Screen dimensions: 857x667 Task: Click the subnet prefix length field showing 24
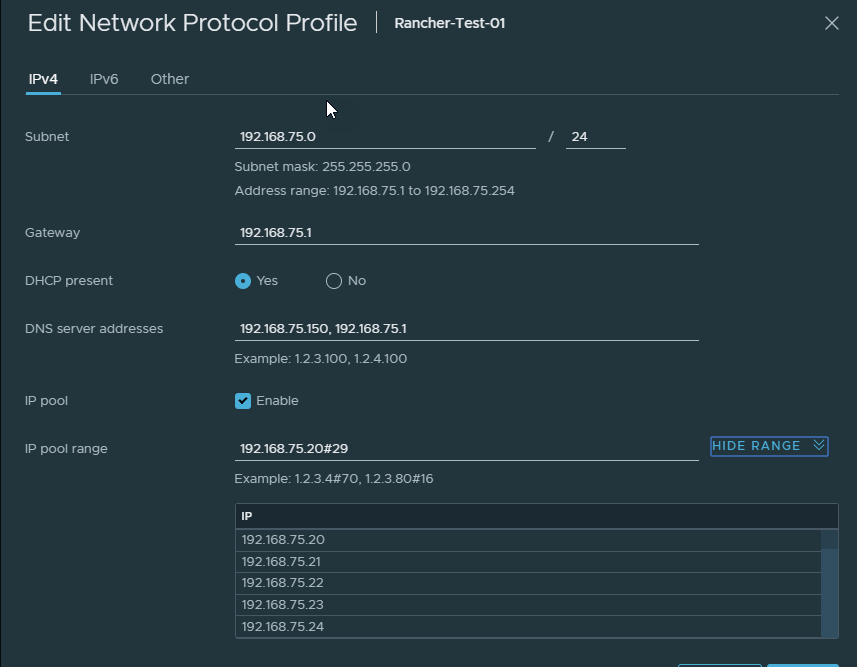pos(595,135)
